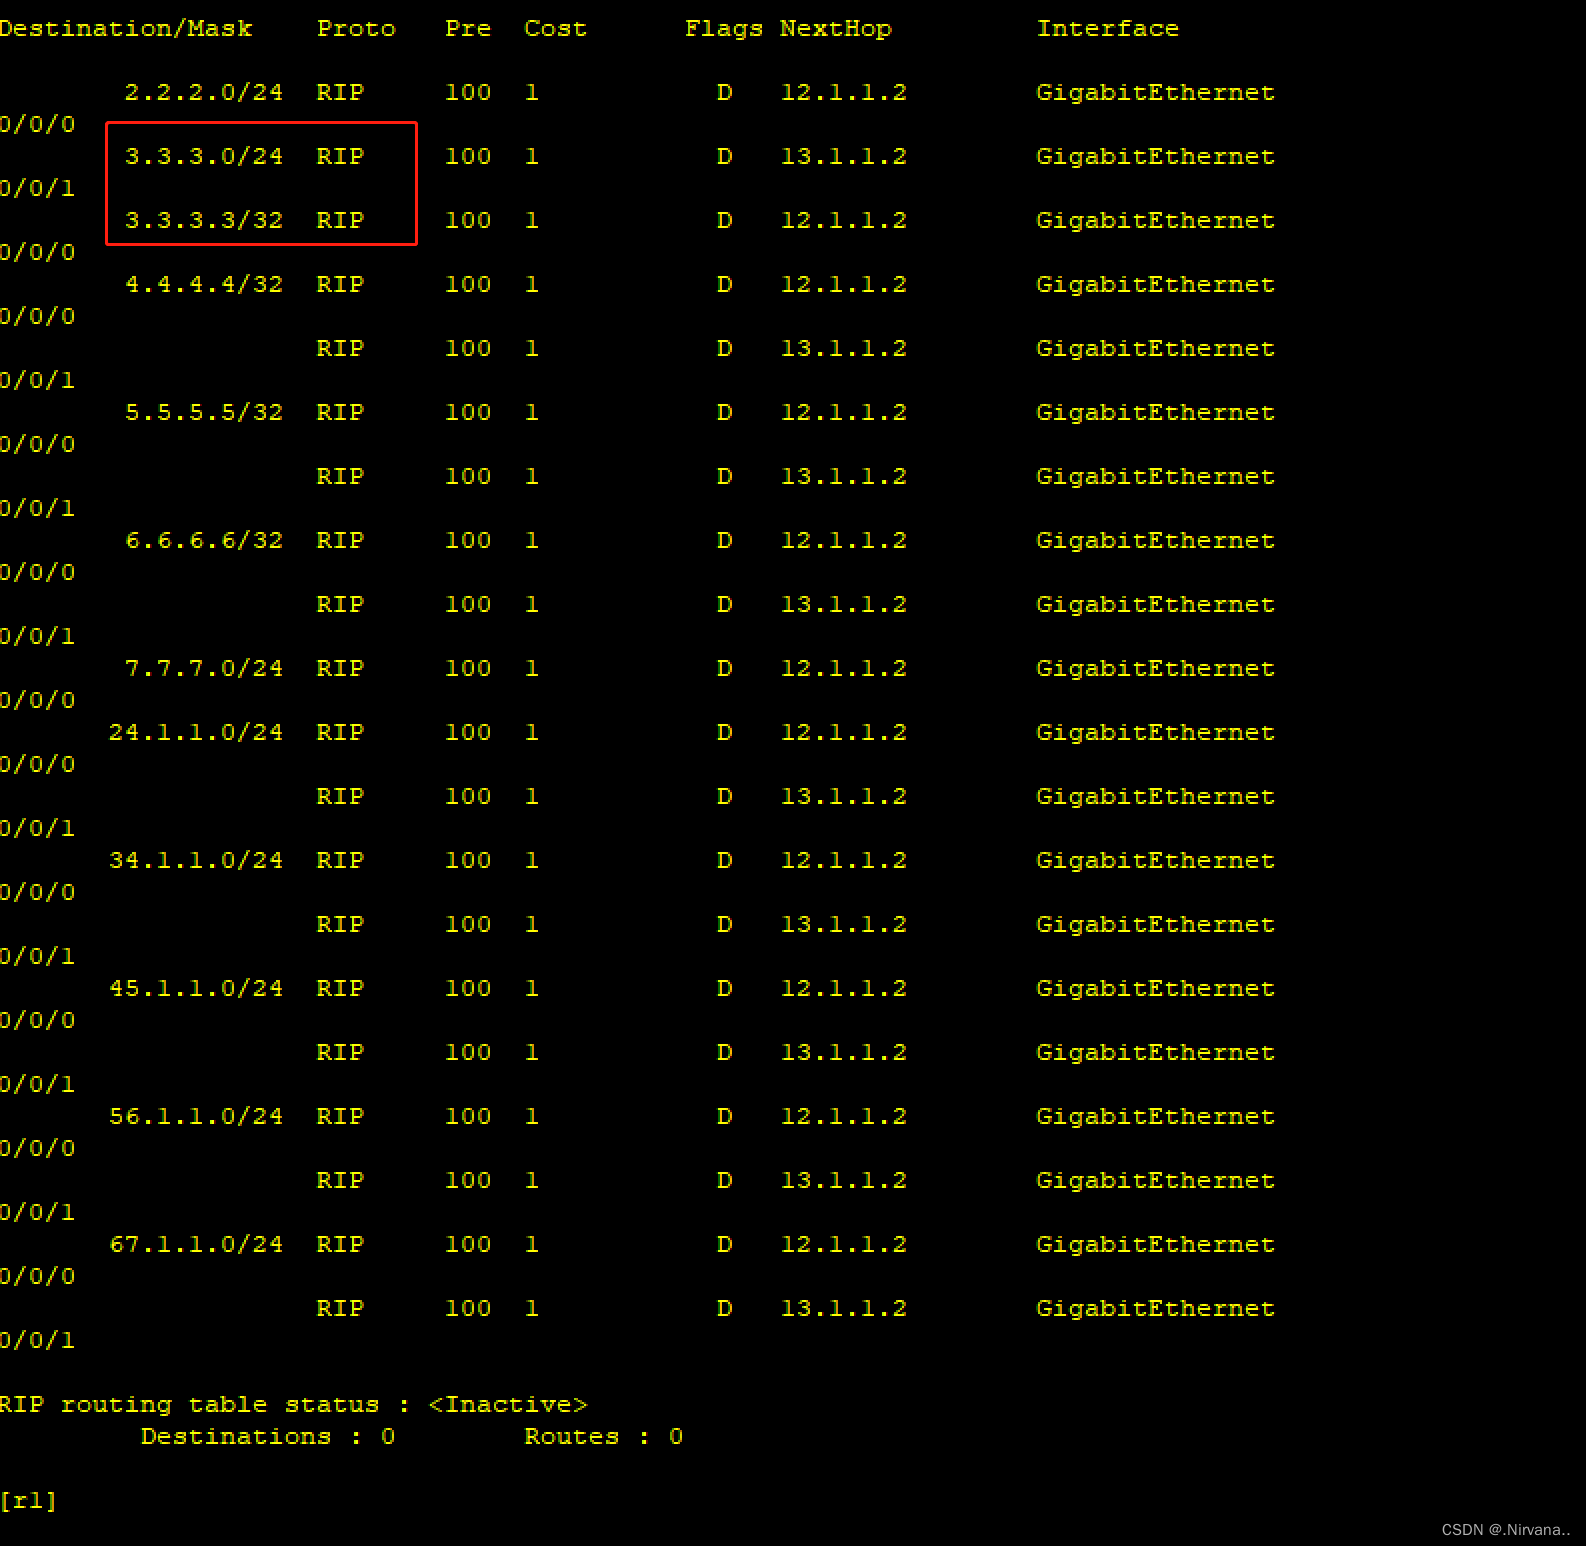This screenshot has width=1586, height=1546.
Task: Select the Flags column header
Action: tap(724, 29)
